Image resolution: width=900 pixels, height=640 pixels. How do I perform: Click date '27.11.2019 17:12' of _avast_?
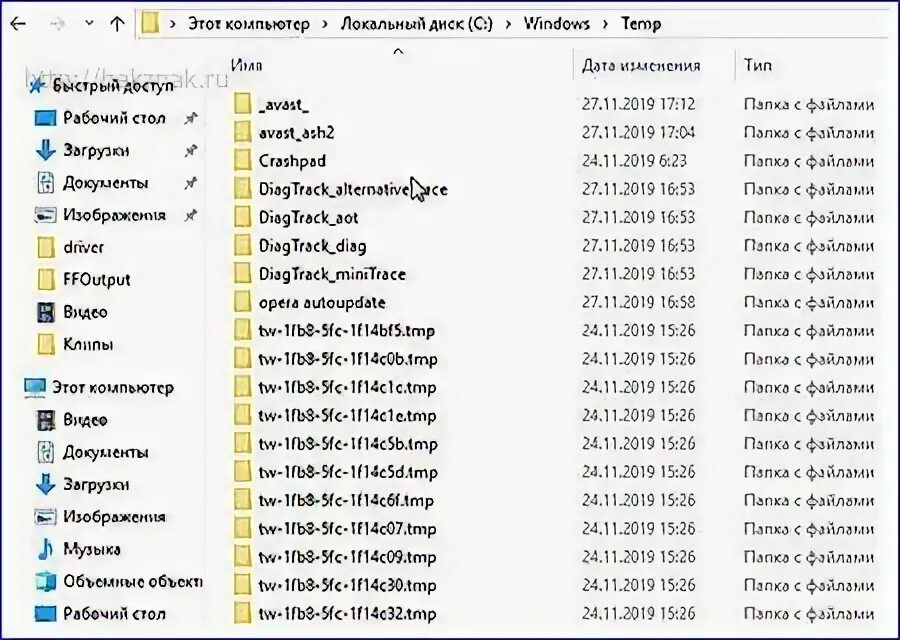click(638, 104)
